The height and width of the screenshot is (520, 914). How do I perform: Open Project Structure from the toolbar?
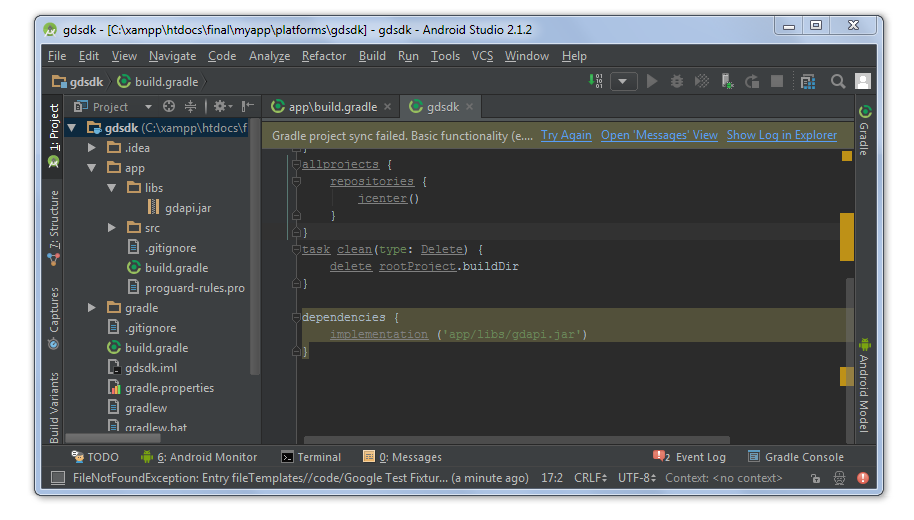point(807,82)
